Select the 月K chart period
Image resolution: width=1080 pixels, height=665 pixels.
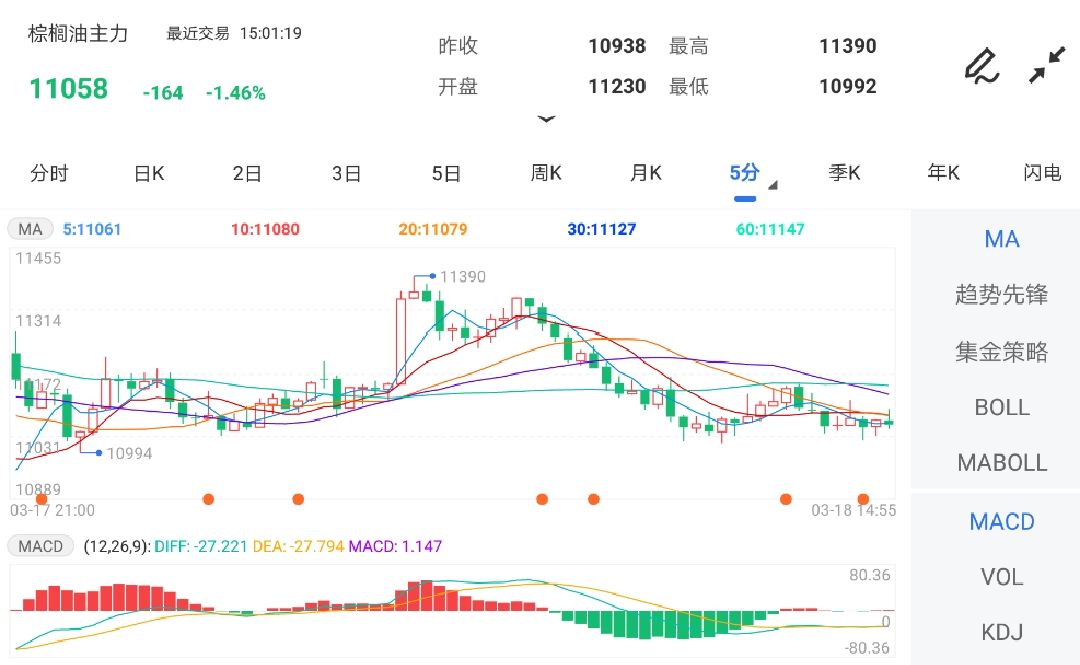[x=646, y=173]
